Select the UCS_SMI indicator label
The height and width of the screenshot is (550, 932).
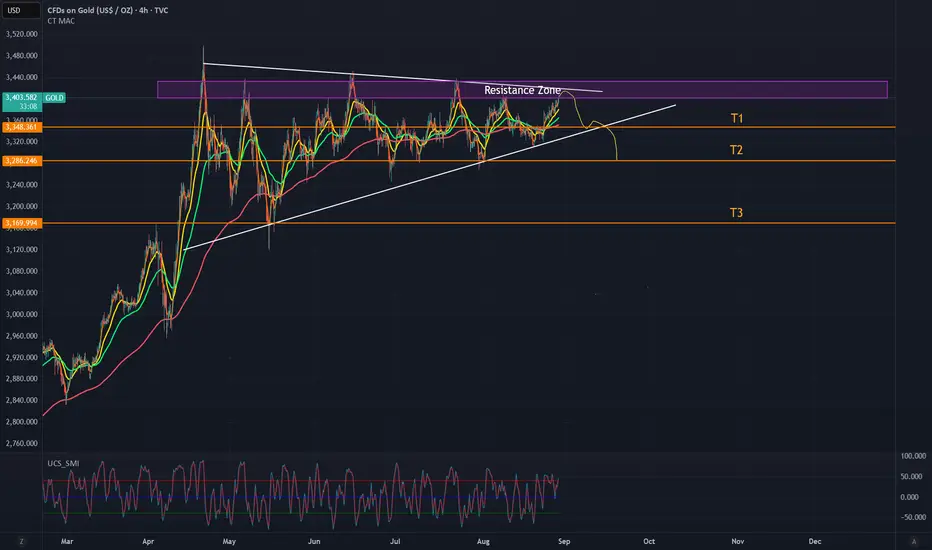(x=63, y=463)
